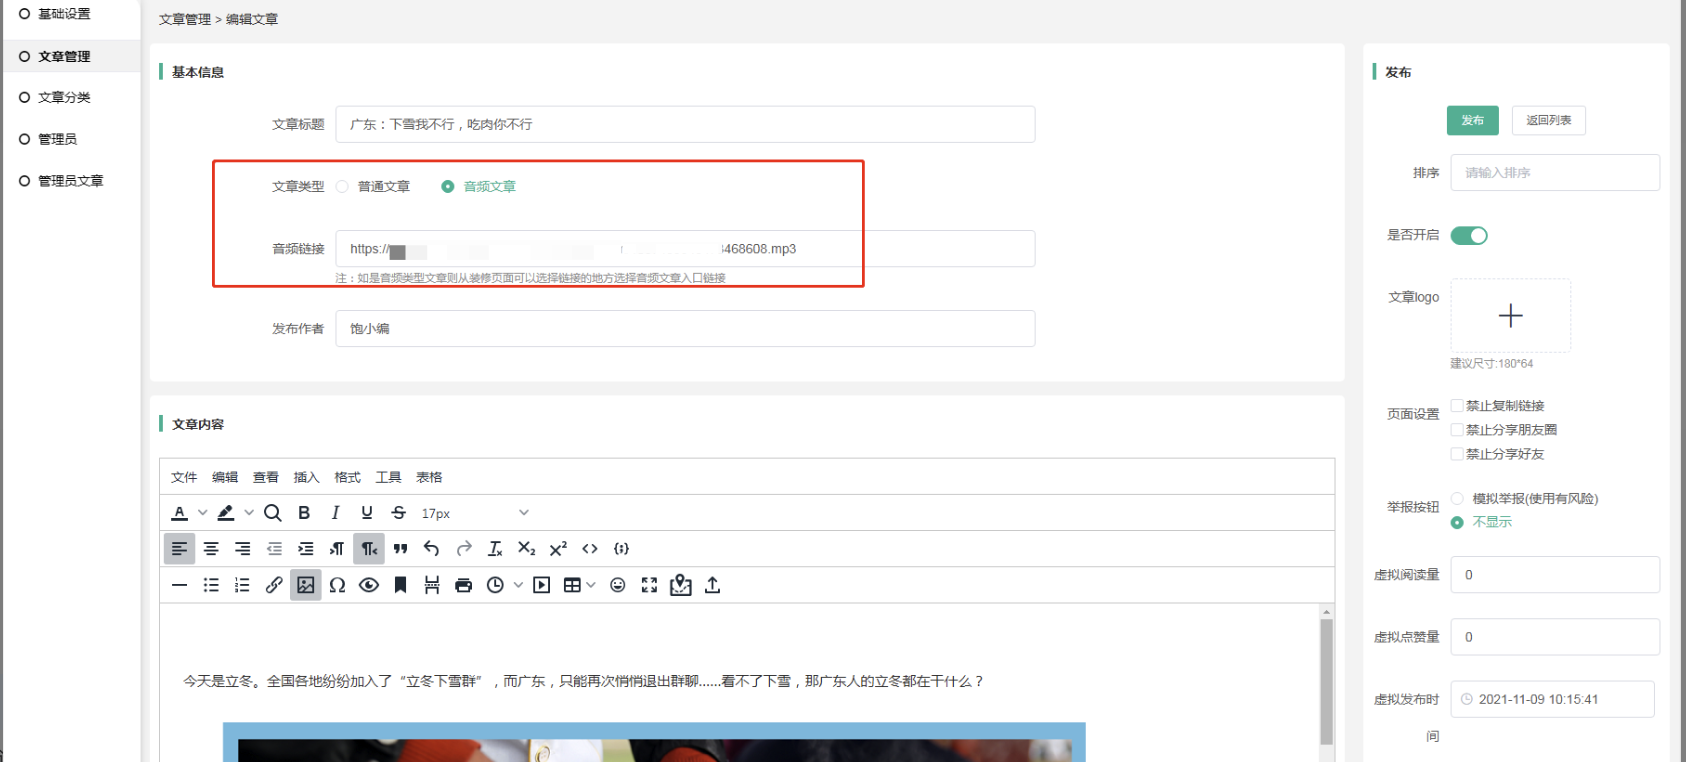The height and width of the screenshot is (762, 1686).
Task: Print the article content
Action: point(464,585)
